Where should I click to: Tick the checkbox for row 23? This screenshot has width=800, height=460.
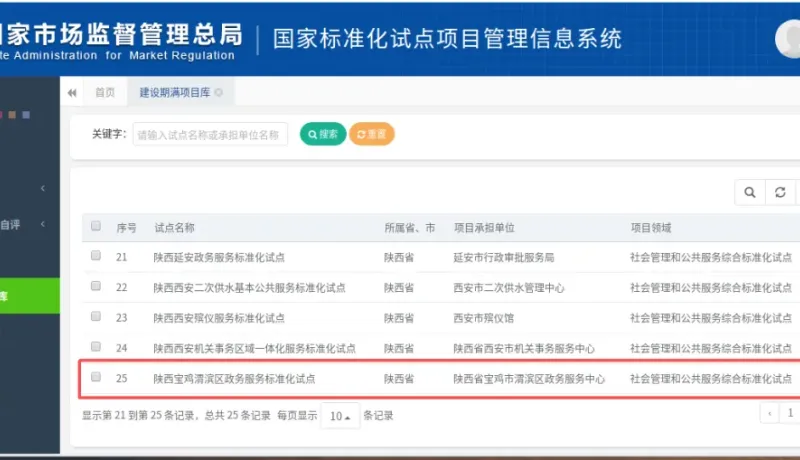[x=96, y=316]
